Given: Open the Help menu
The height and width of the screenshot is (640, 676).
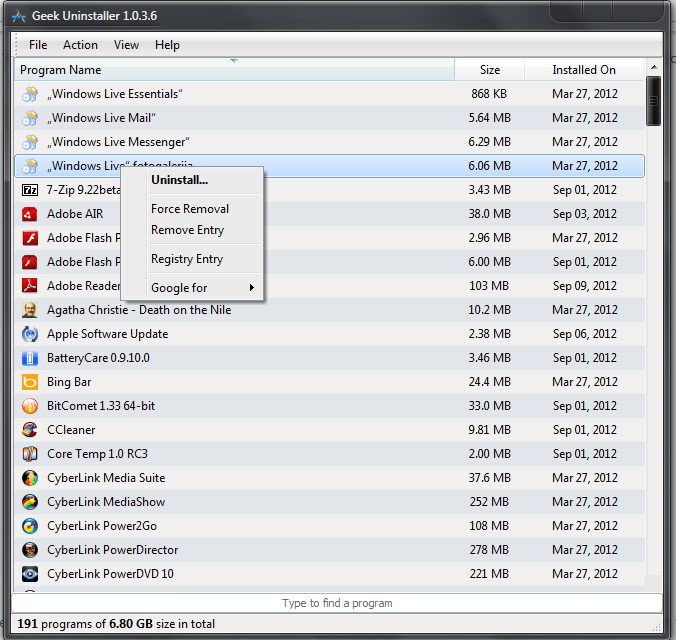Looking at the screenshot, I should [167, 45].
